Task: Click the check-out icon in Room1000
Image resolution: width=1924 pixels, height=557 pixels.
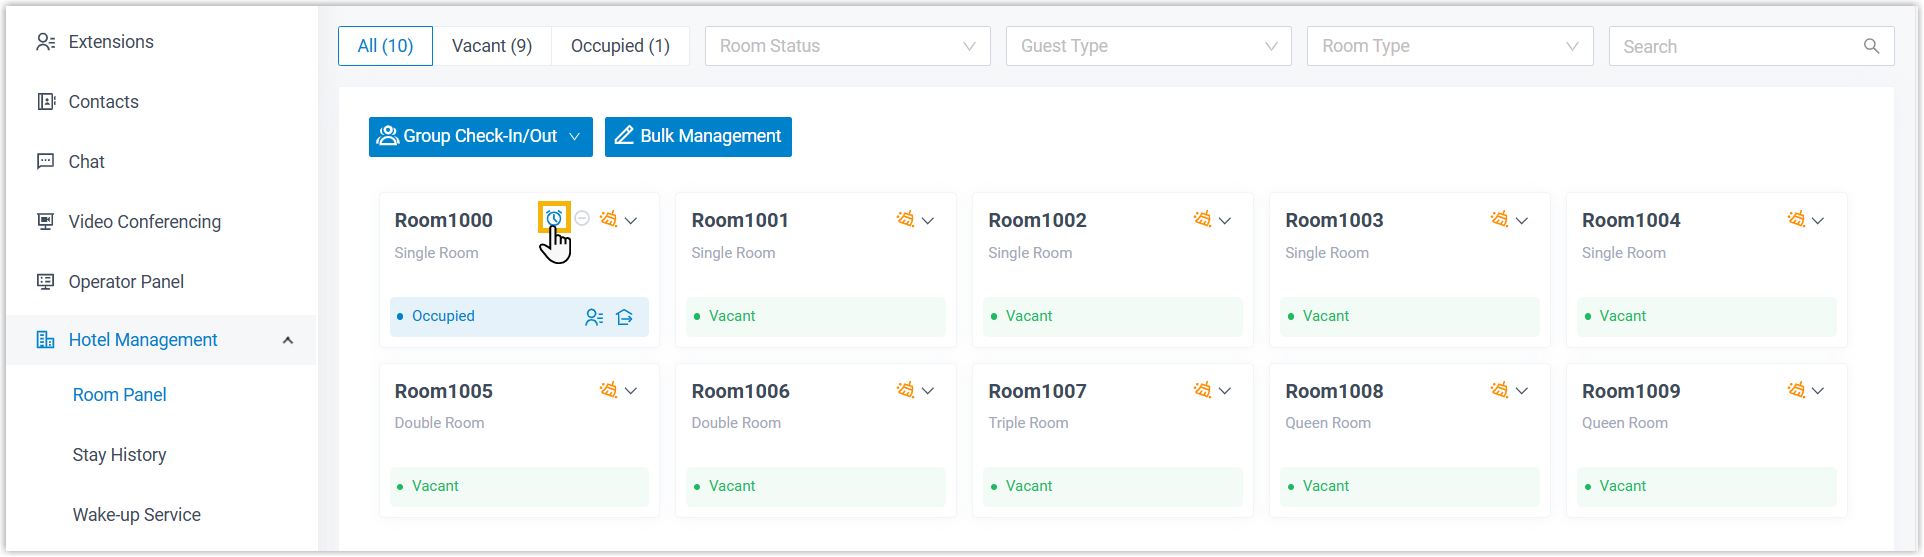Action: click(625, 317)
